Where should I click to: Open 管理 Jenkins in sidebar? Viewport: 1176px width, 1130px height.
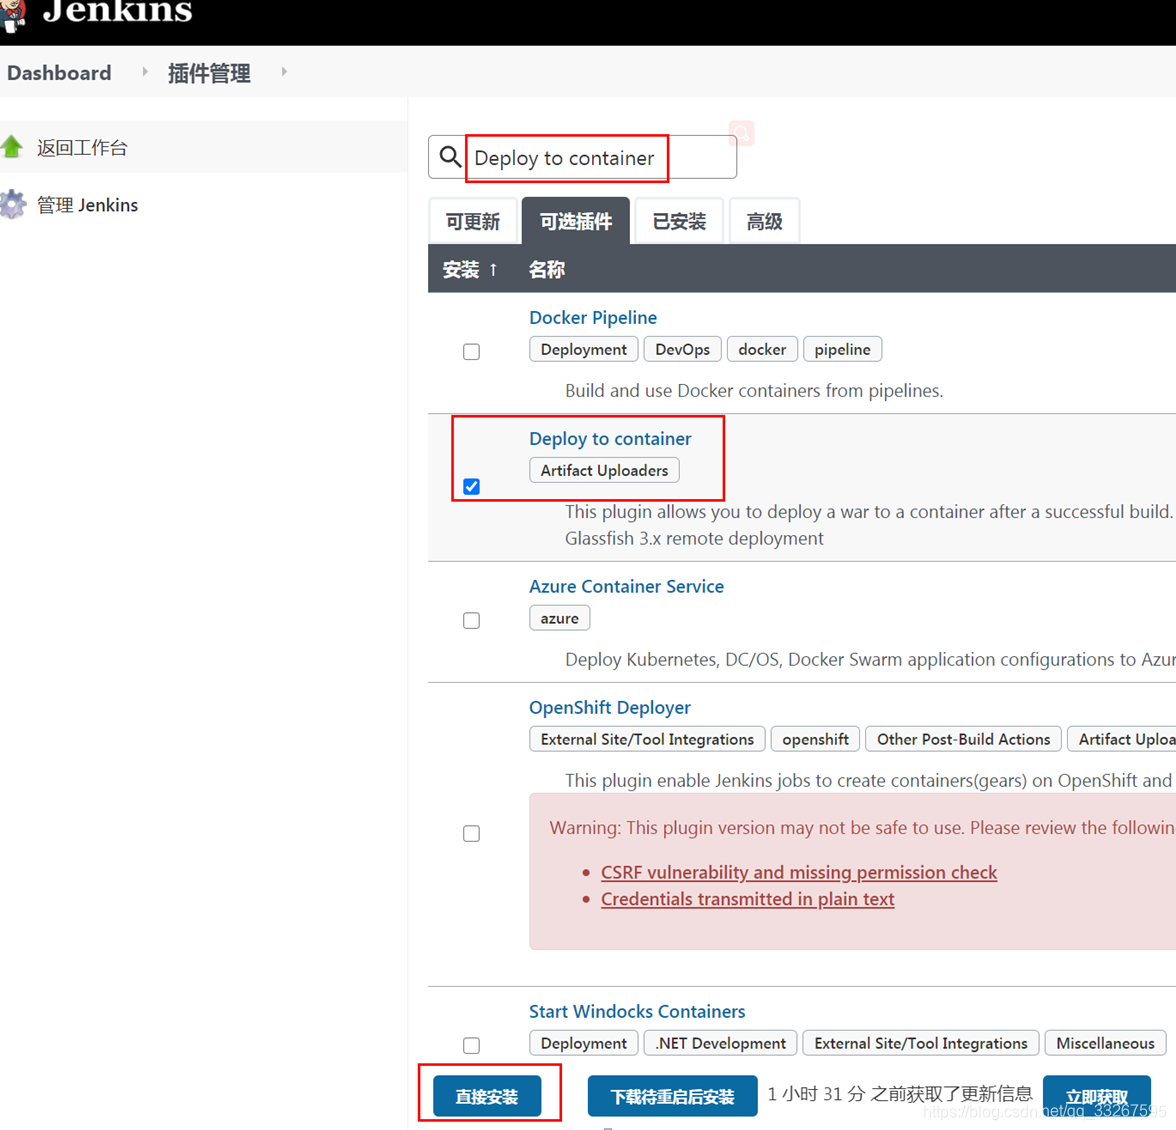[88, 205]
